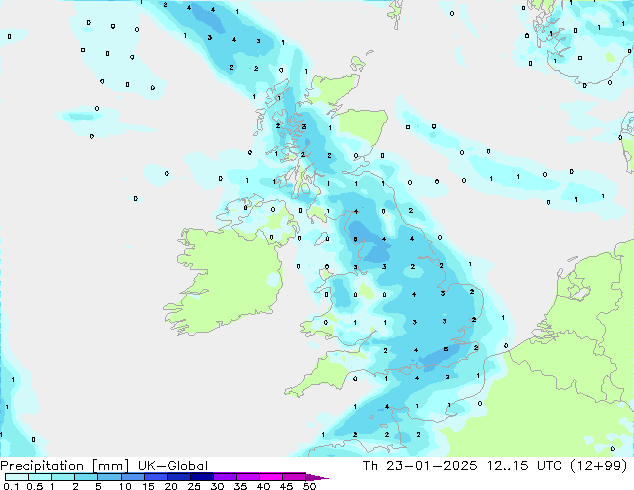Viewport: 634px width, 490px height.
Task: Click the legend label '30'
Action: point(217,486)
